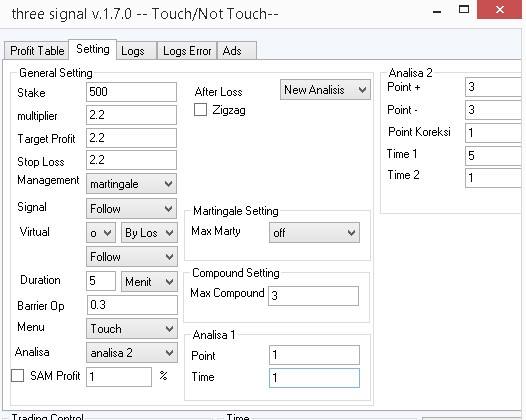The image size is (526, 420).
Task: Click the Max Compound input field
Action: point(313,296)
